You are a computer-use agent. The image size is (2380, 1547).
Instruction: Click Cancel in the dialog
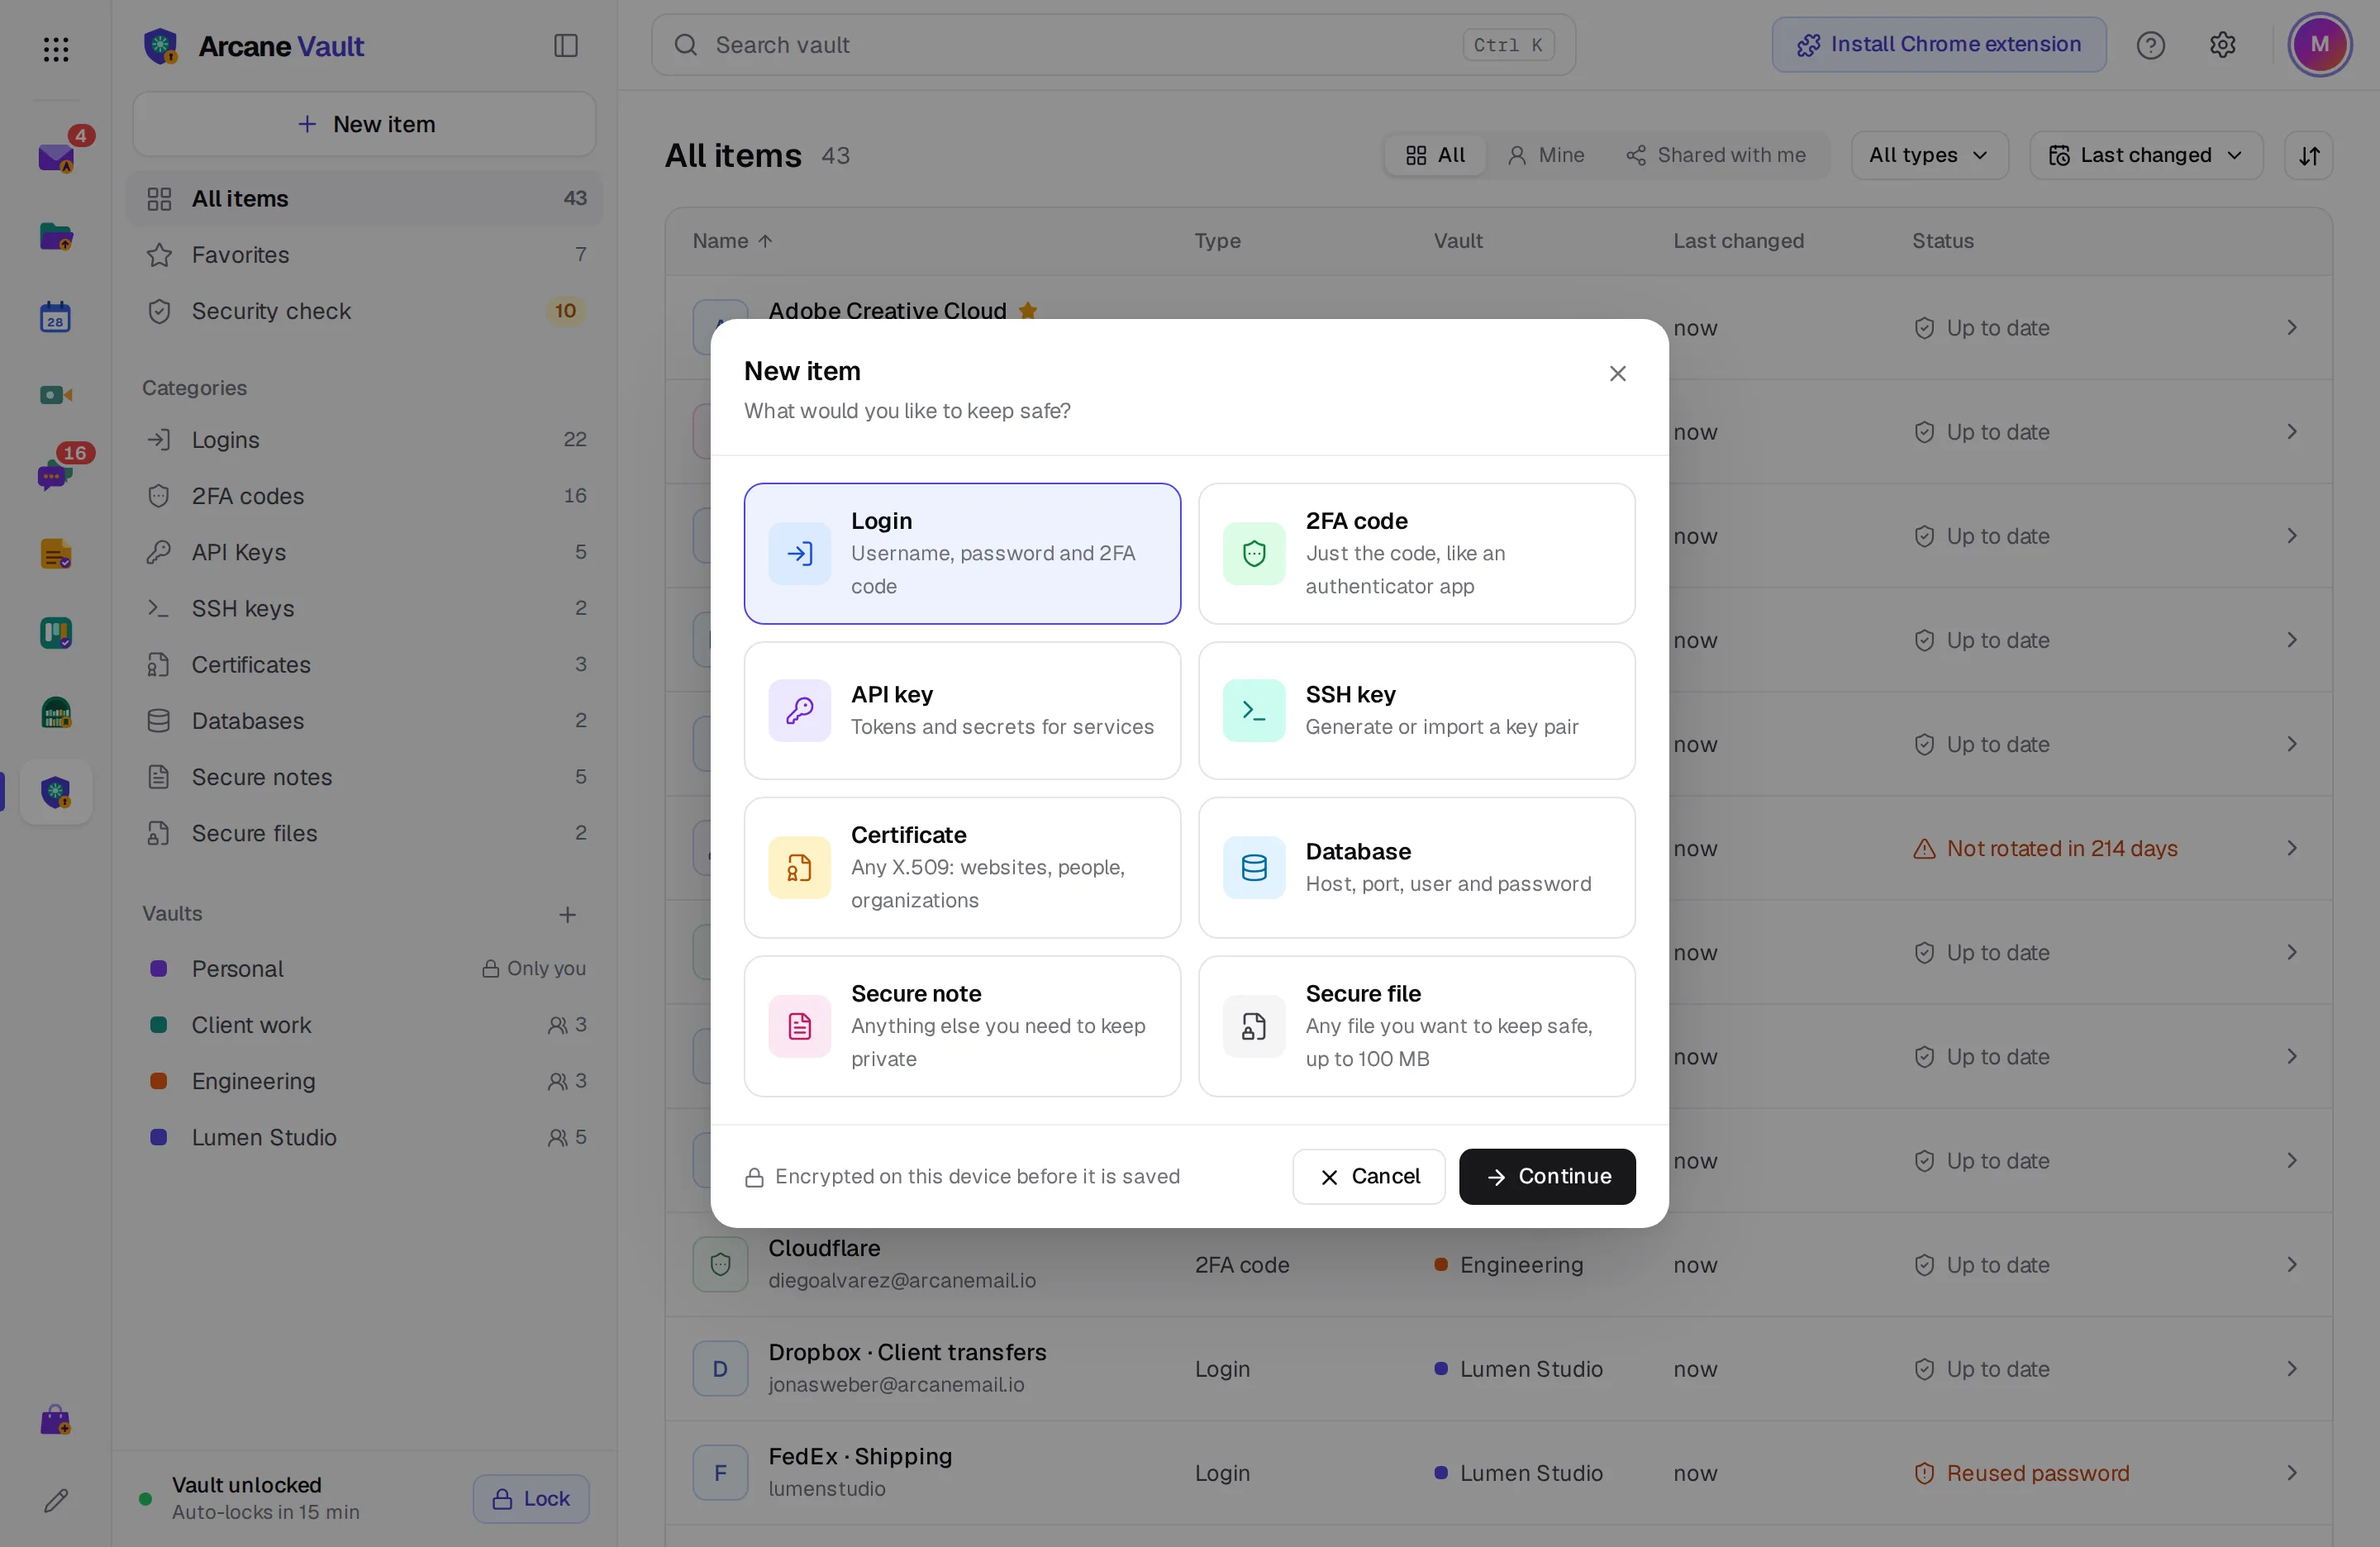pos(1368,1176)
